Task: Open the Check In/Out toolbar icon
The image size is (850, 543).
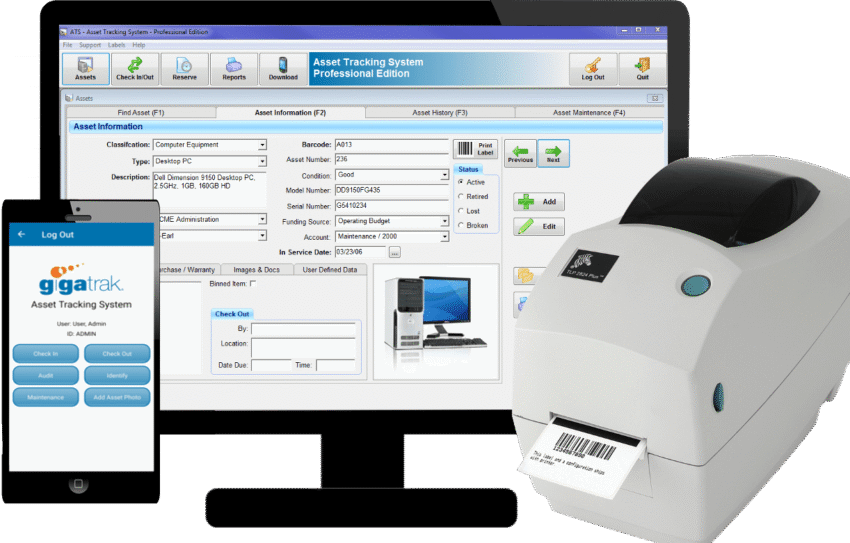Action: pyautogui.click(x=134, y=68)
